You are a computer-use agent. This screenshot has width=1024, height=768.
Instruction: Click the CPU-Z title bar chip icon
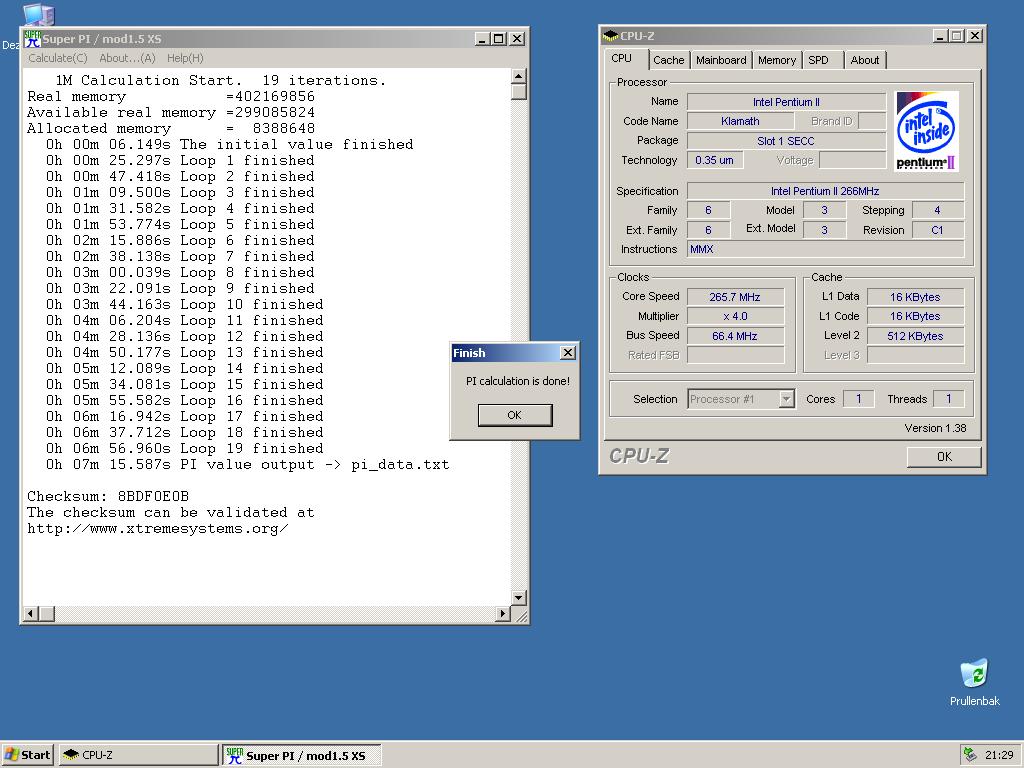tap(610, 36)
